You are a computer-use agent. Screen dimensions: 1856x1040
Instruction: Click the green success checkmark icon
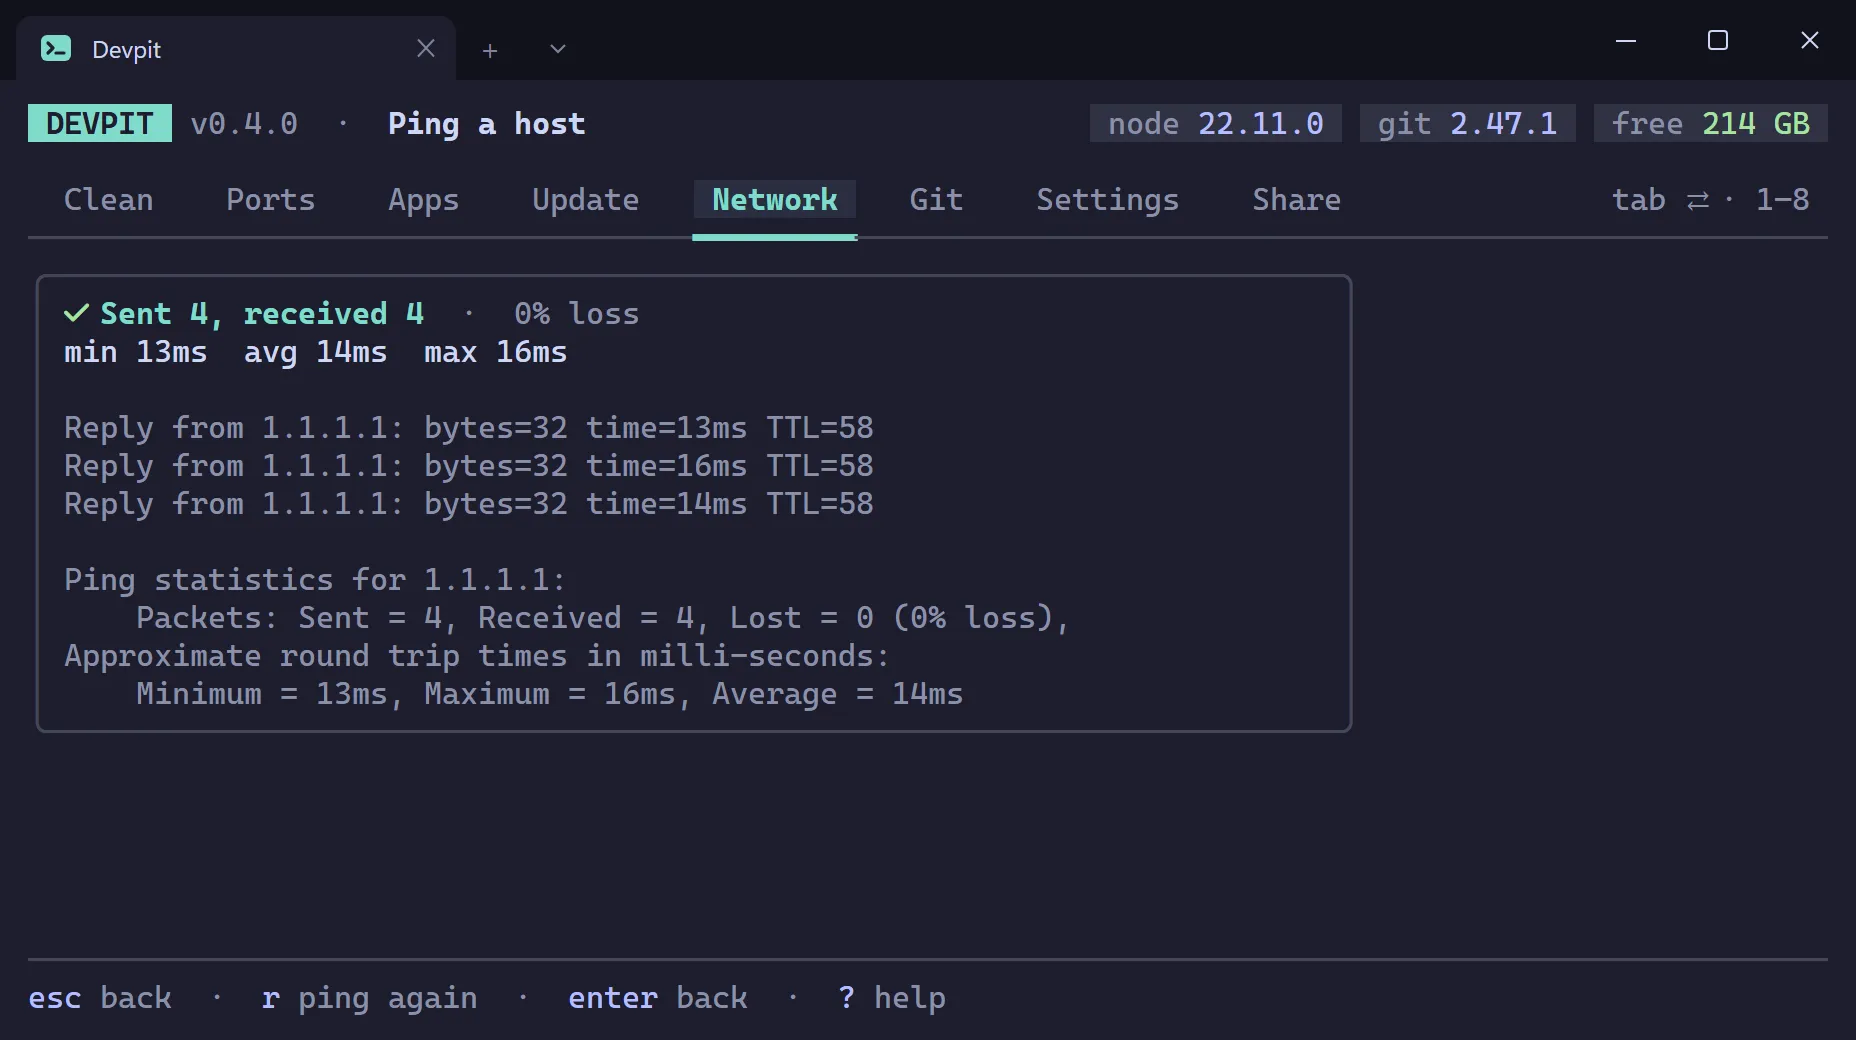tap(76, 313)
